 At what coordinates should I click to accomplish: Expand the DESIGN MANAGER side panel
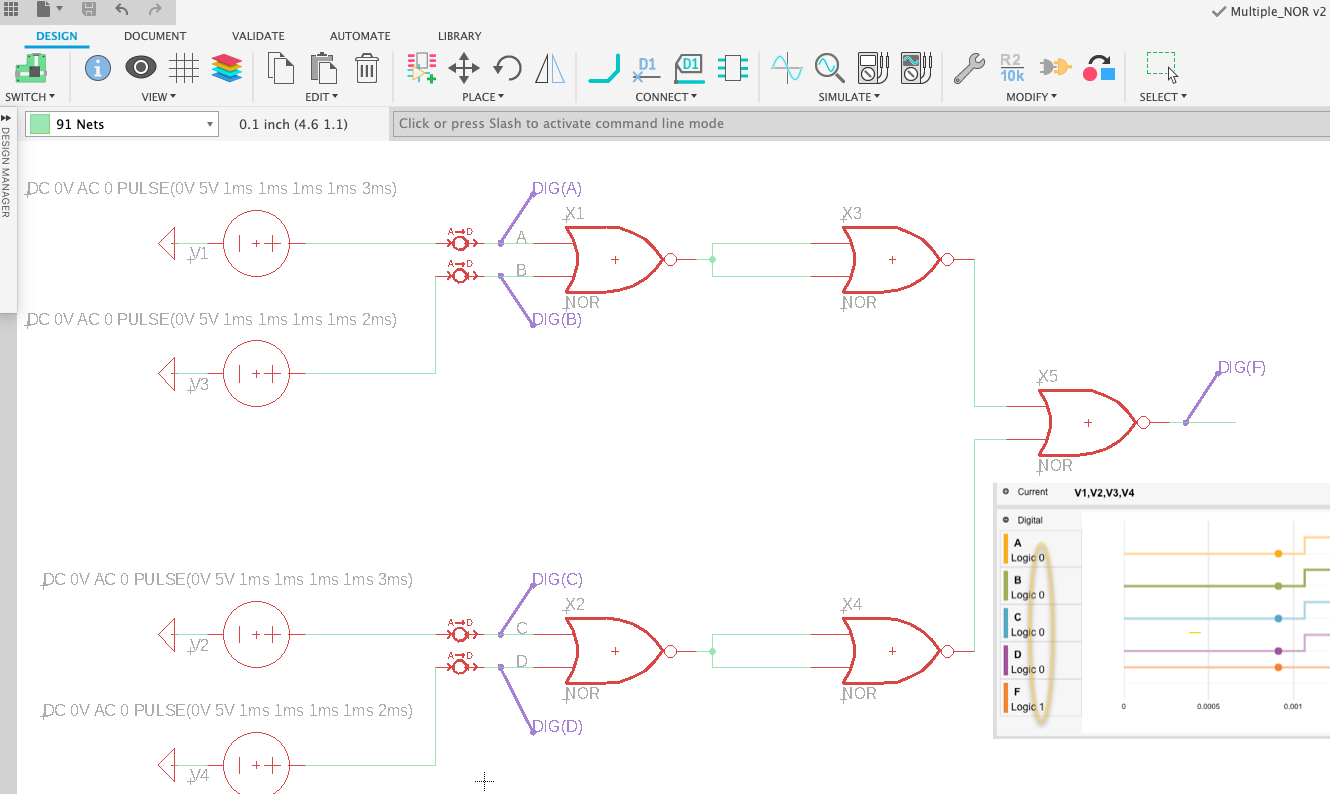click(8, 117)
